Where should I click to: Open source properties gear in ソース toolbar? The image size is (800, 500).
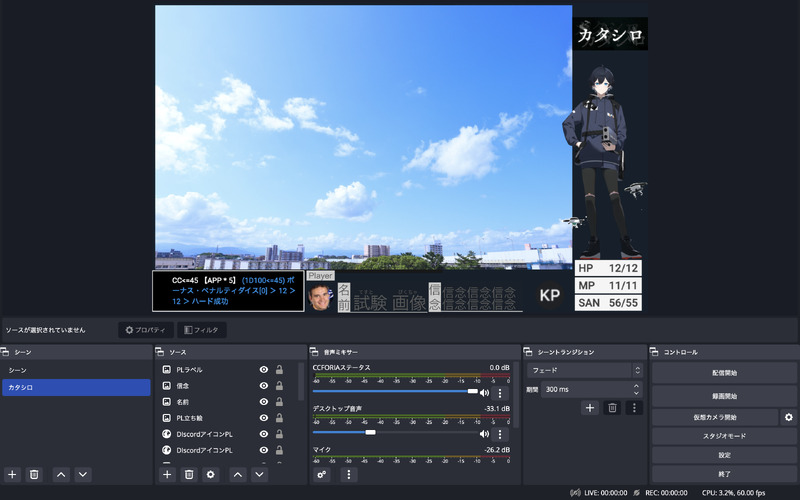[210, 474]
